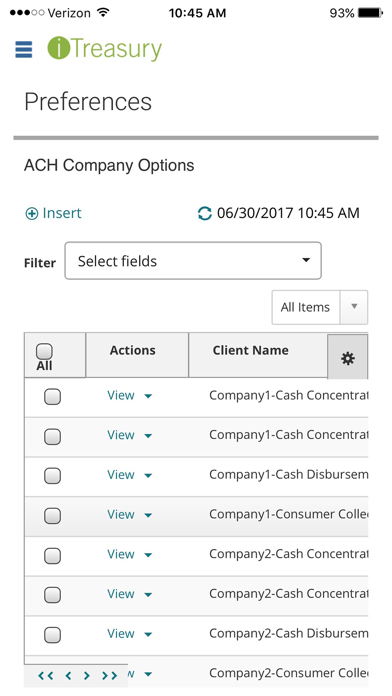The height and width of the screenshot is (696, 392).
Task: Open Company1-Consumer Collection client name cell
Action: tap(289, 514)
